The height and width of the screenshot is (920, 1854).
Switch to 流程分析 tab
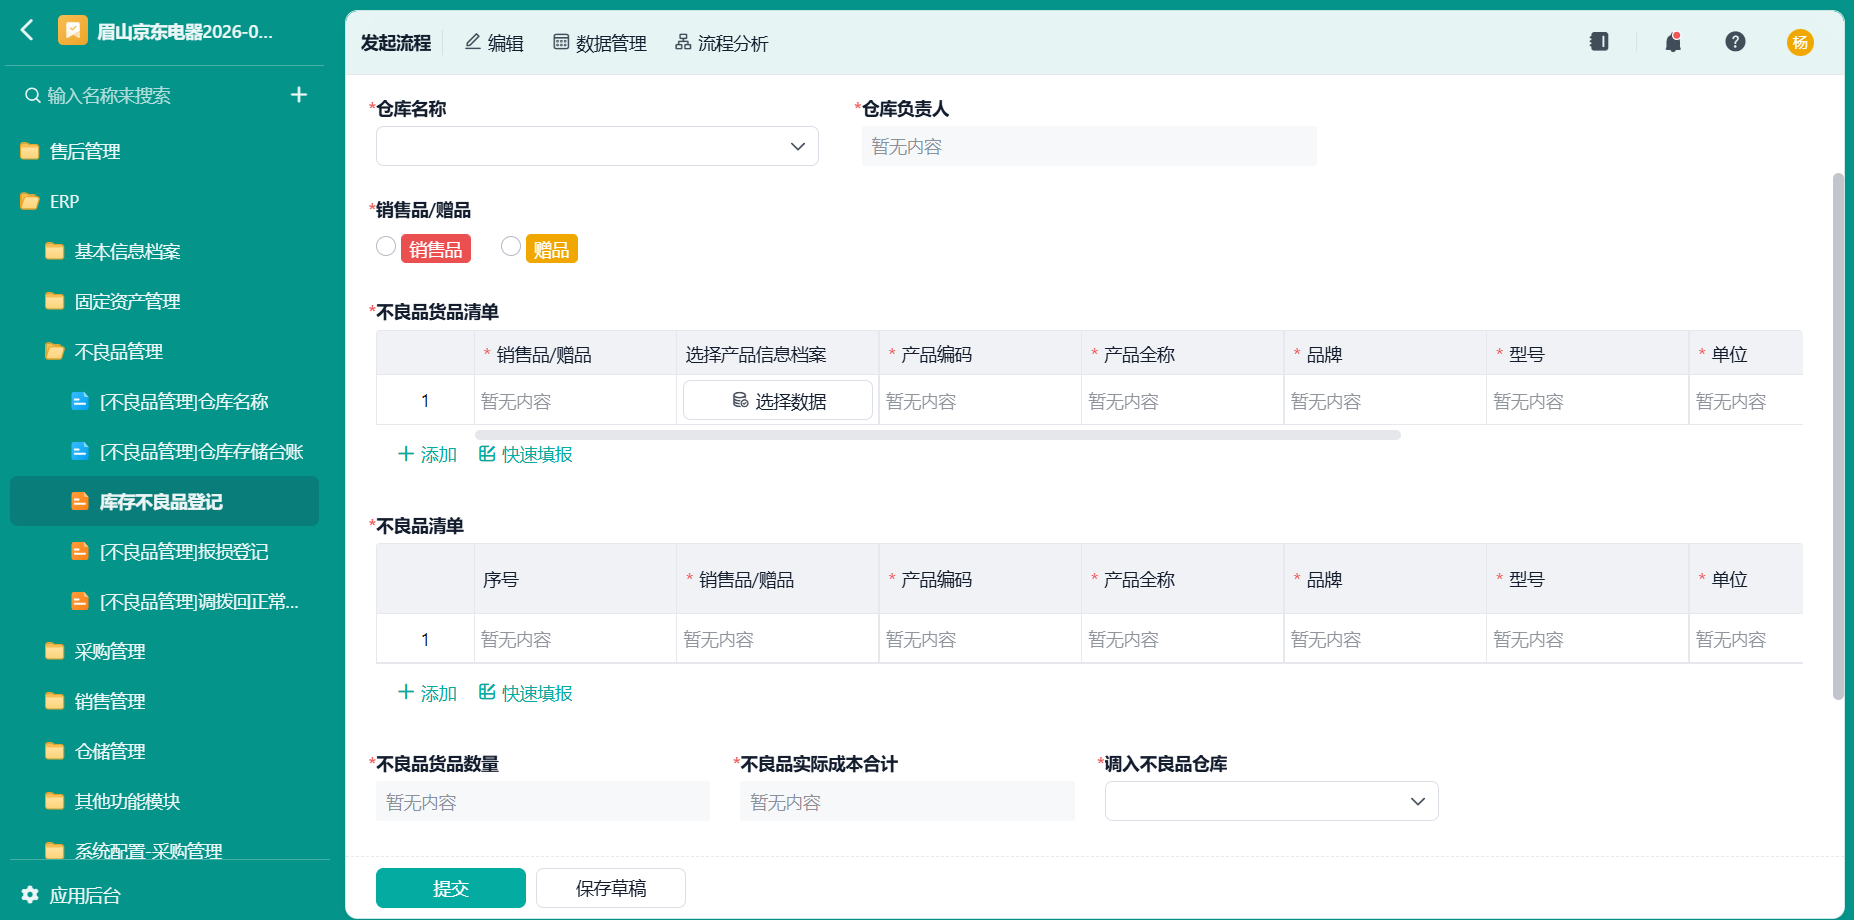[x=721, y=43]
